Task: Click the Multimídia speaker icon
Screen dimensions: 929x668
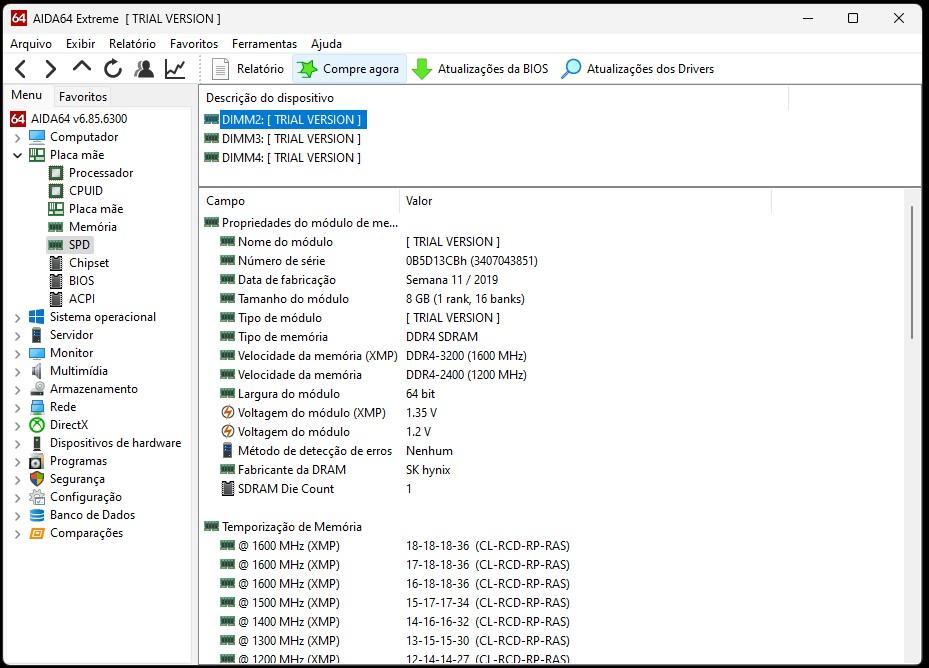Action: pyautogui.click(x=37, y=371)
